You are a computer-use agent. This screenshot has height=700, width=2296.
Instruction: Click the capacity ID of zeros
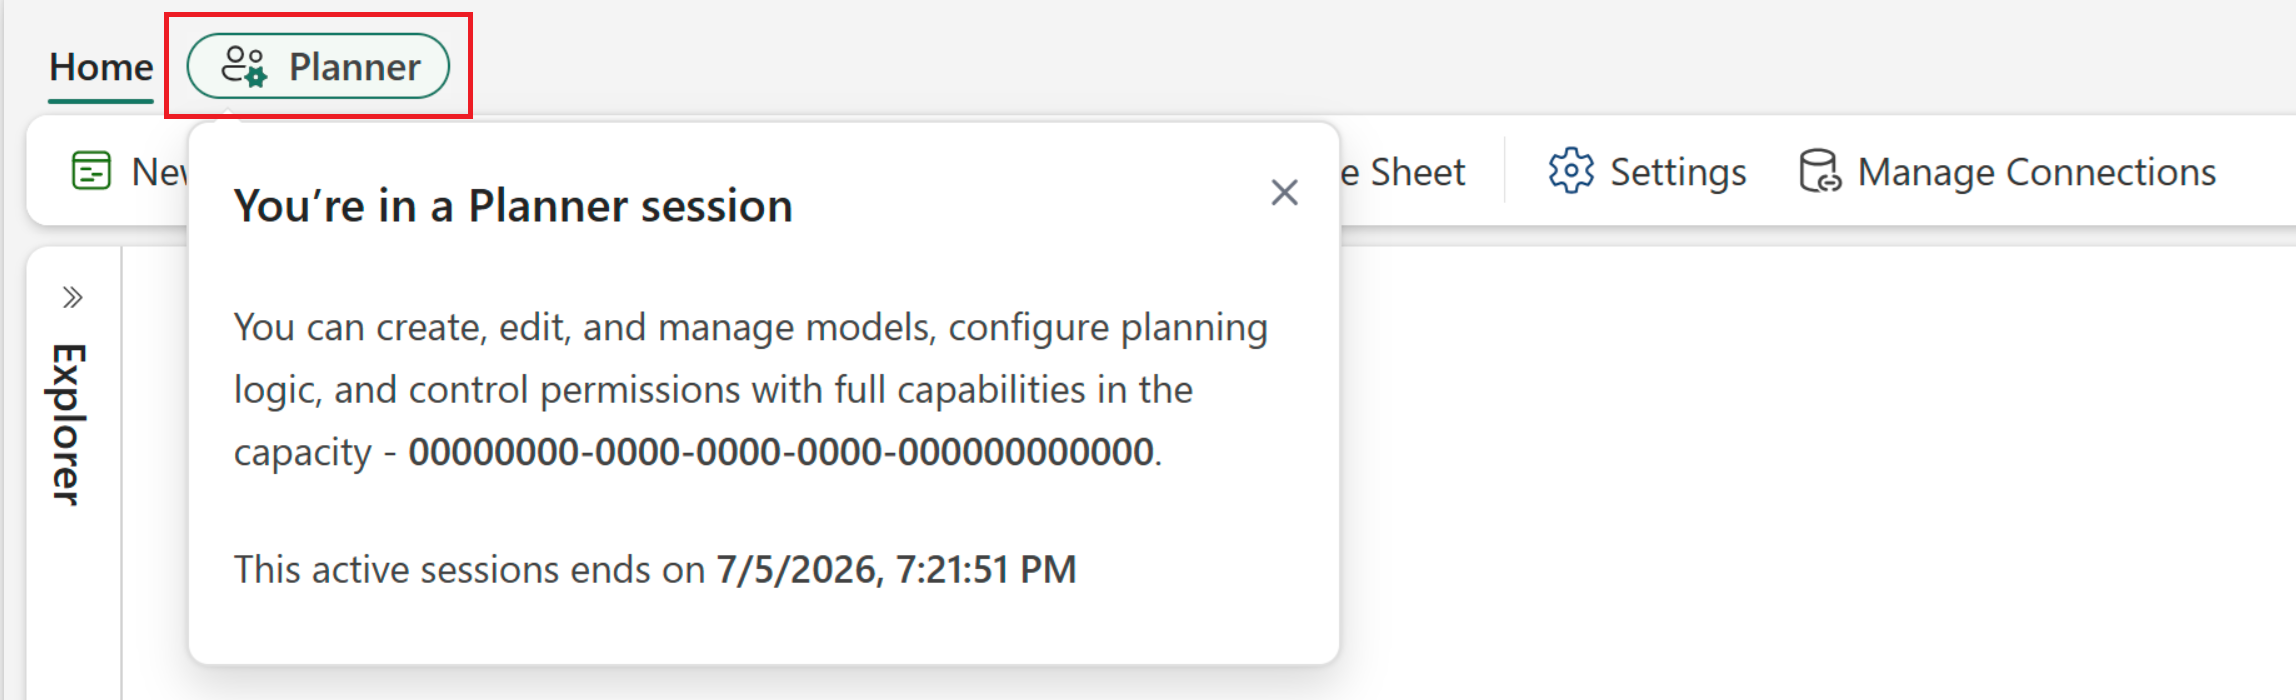tap(781, 452)
